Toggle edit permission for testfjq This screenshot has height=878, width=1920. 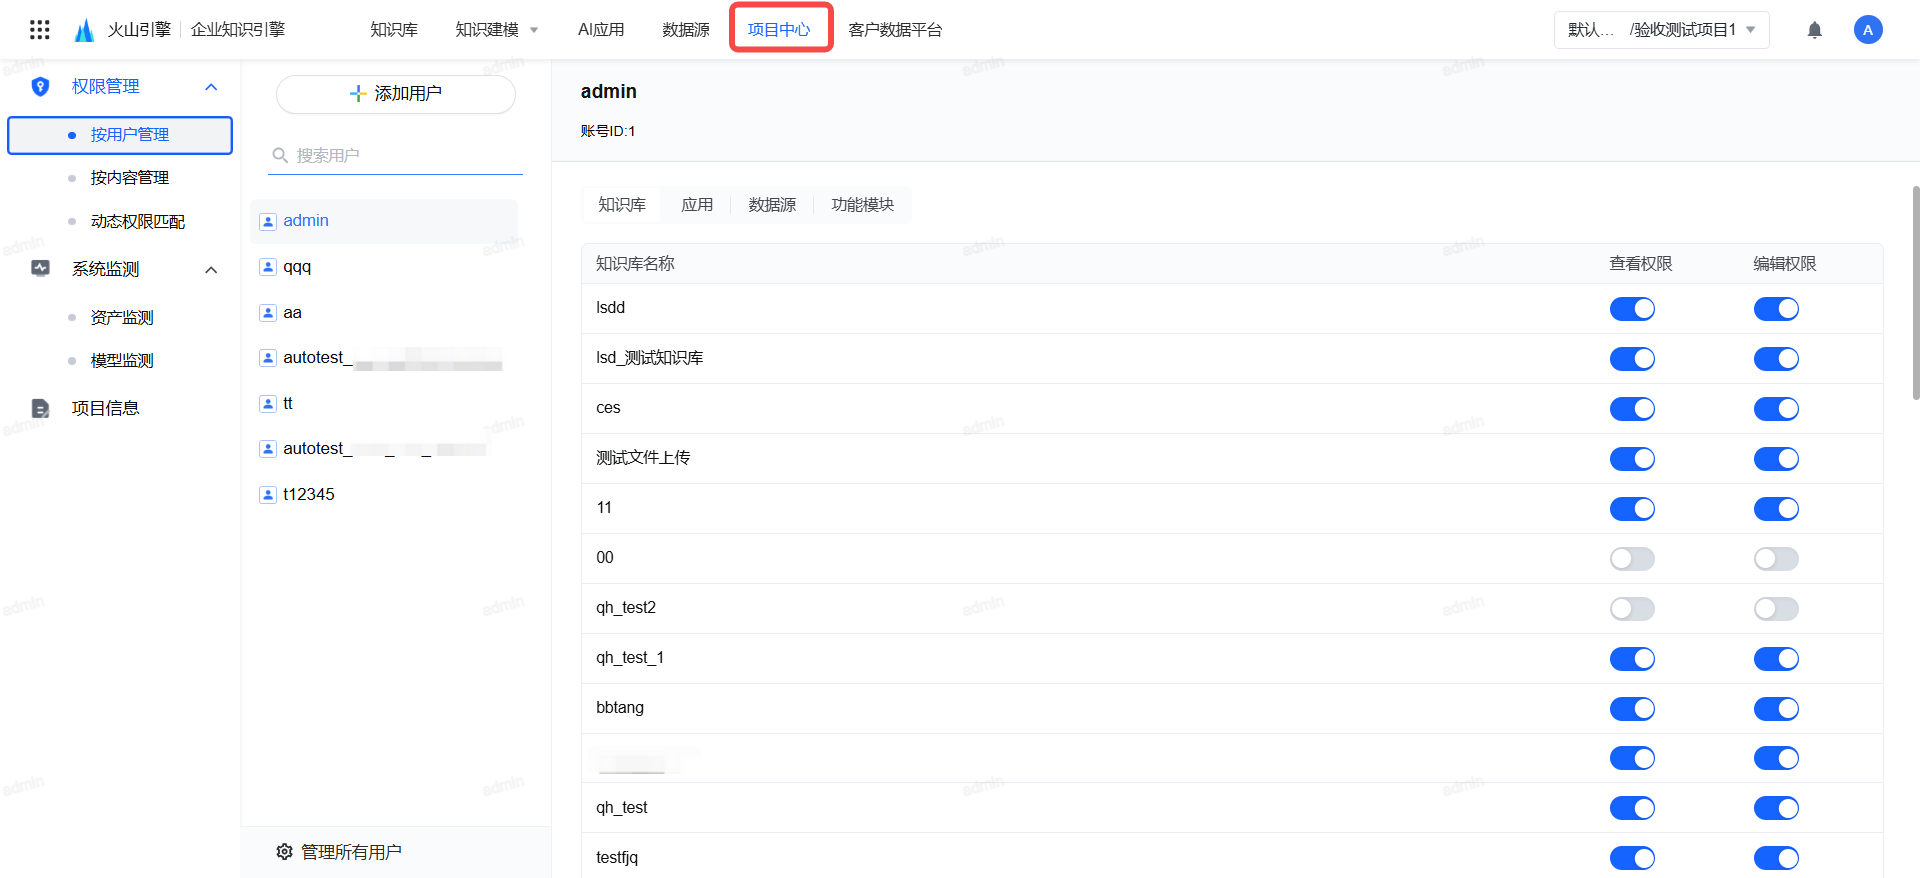pyautogui.click(x=1776, y=858)
